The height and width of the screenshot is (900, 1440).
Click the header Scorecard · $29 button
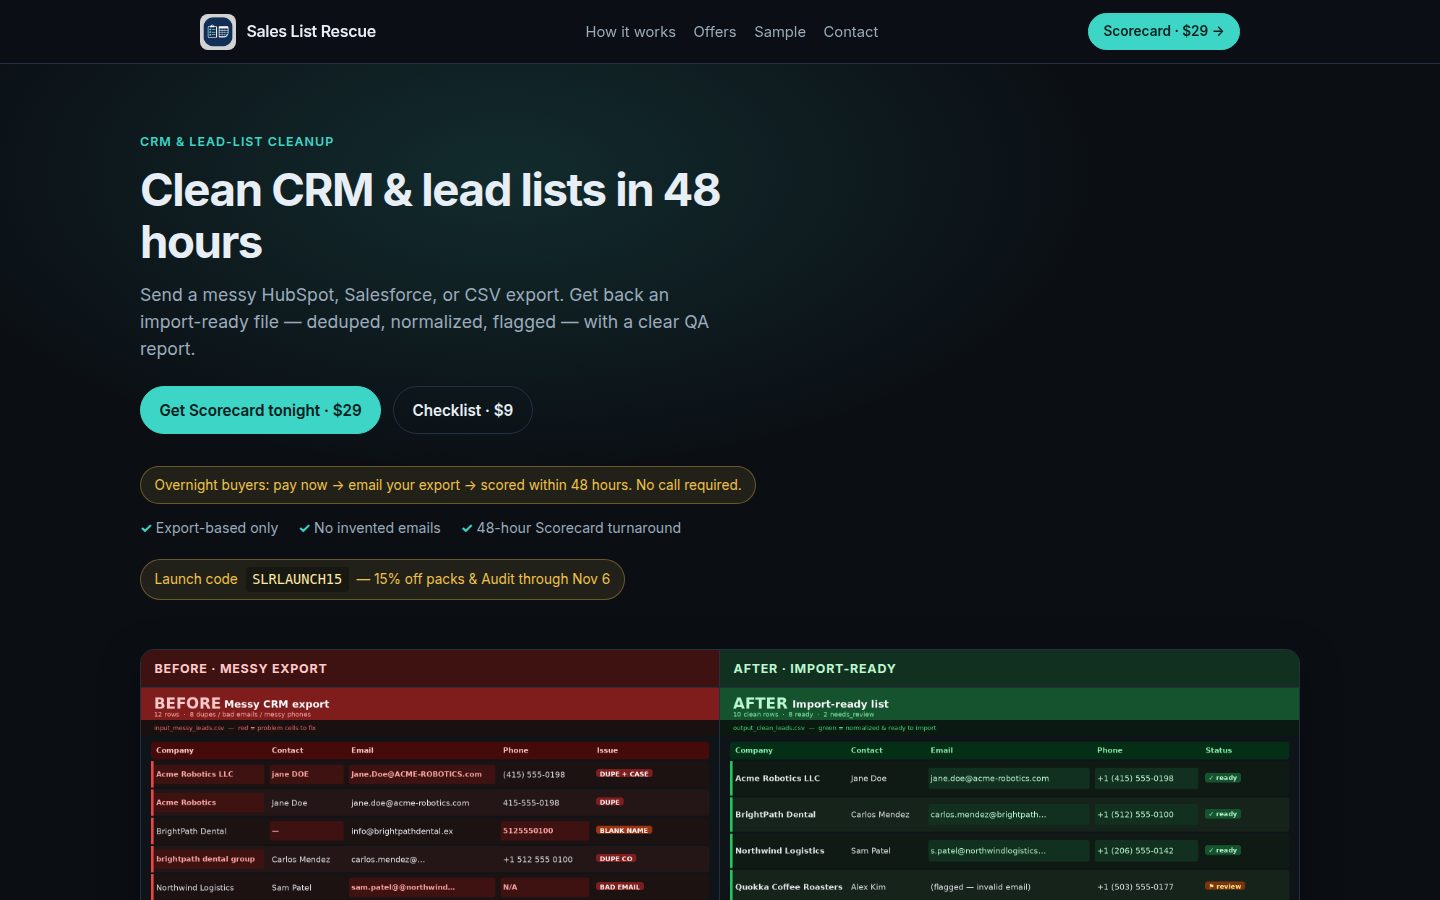[x=1164, y=31]
